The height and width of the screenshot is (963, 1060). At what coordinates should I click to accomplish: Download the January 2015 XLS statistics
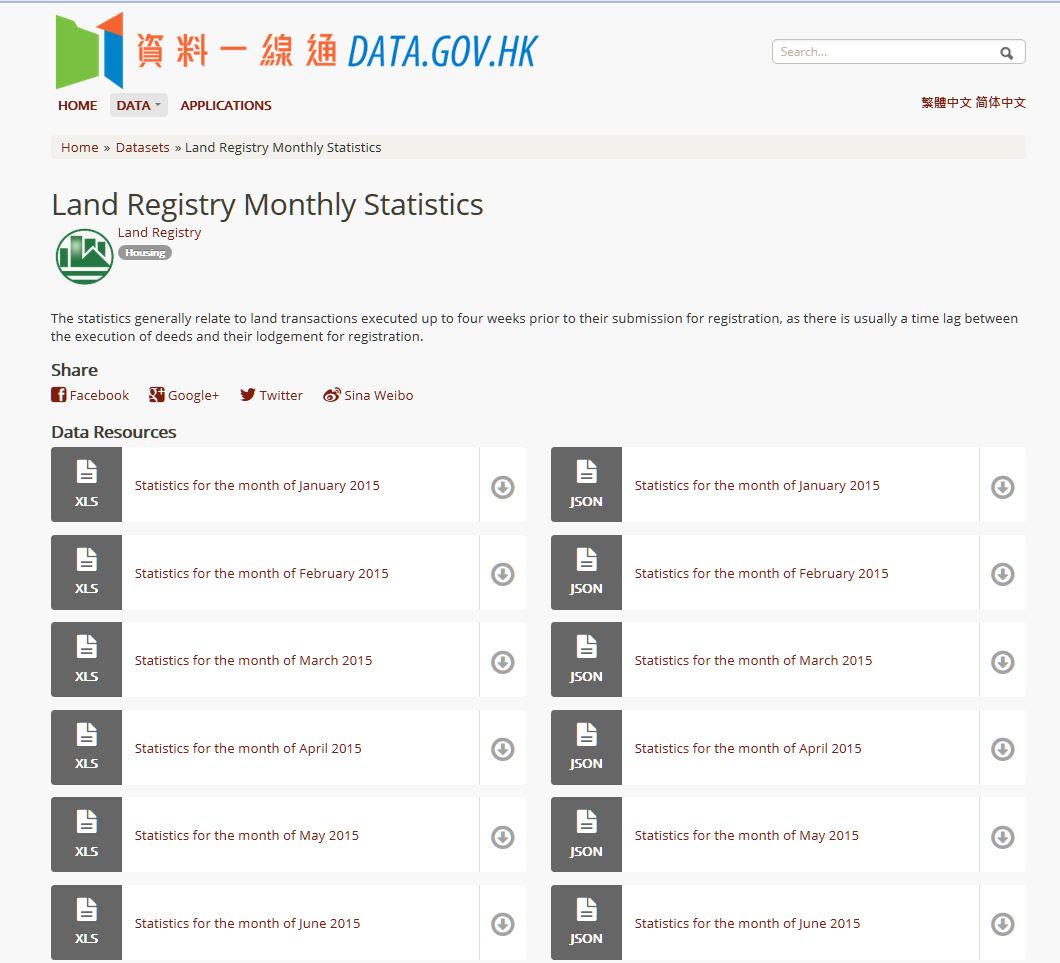[x=502, y=487]
